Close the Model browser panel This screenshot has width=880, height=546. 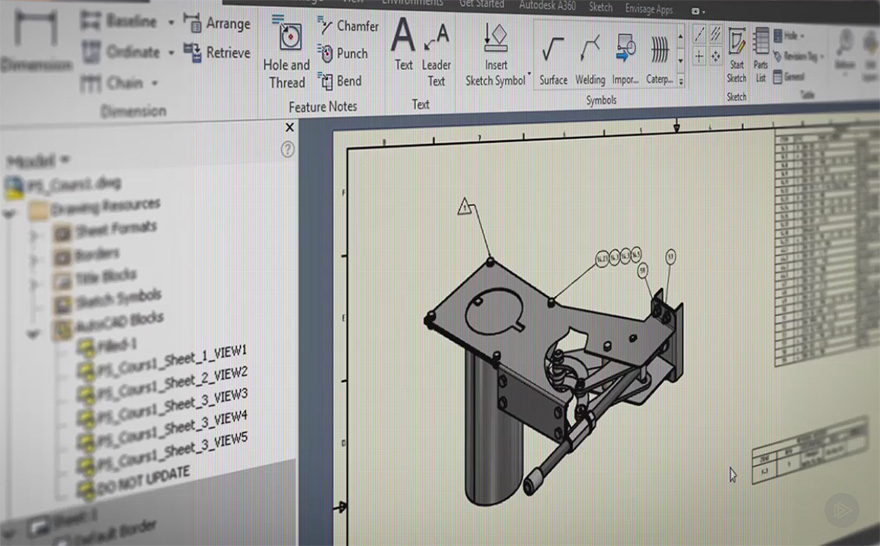pos(290,127)
